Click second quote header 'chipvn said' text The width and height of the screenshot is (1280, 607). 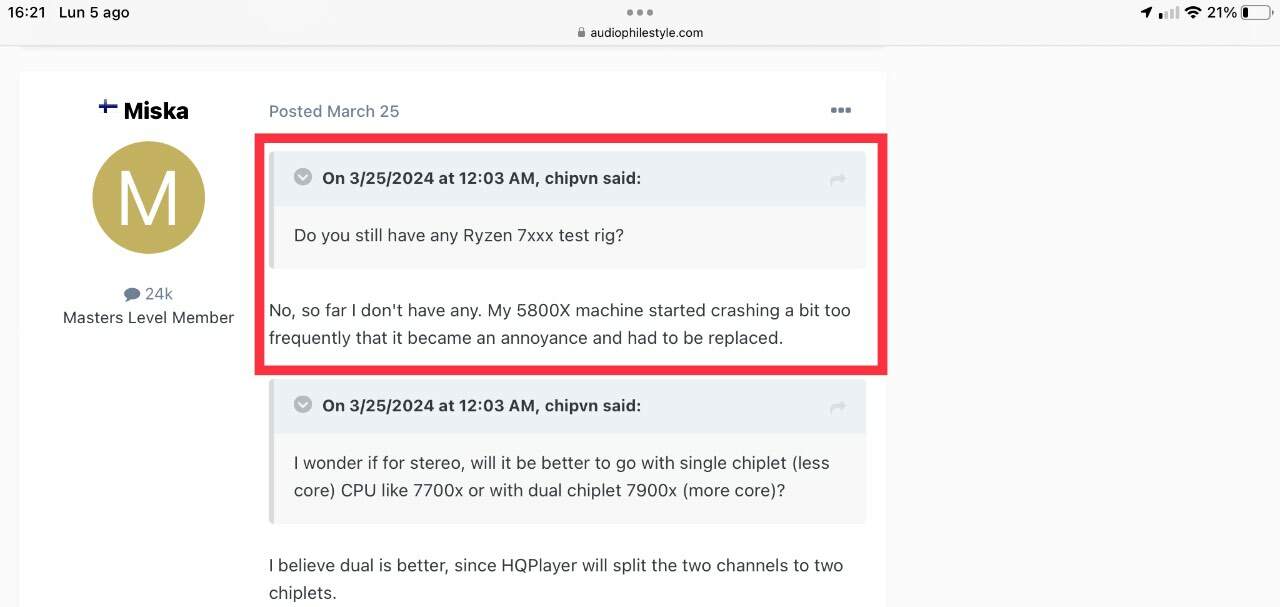point(593,405)
